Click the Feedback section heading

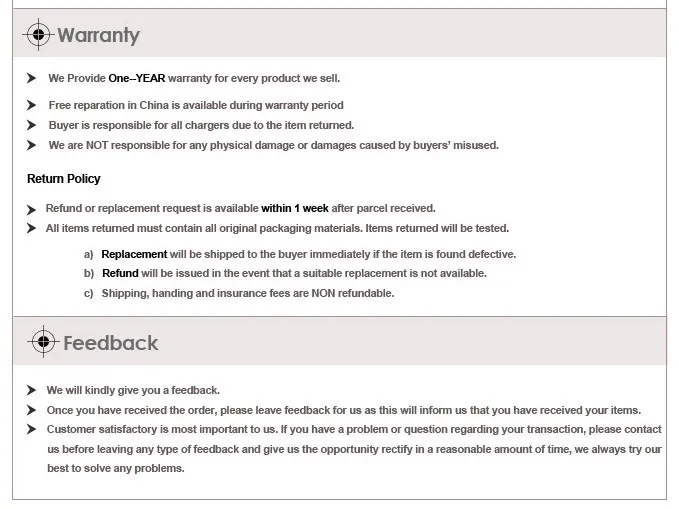[110, 343]
